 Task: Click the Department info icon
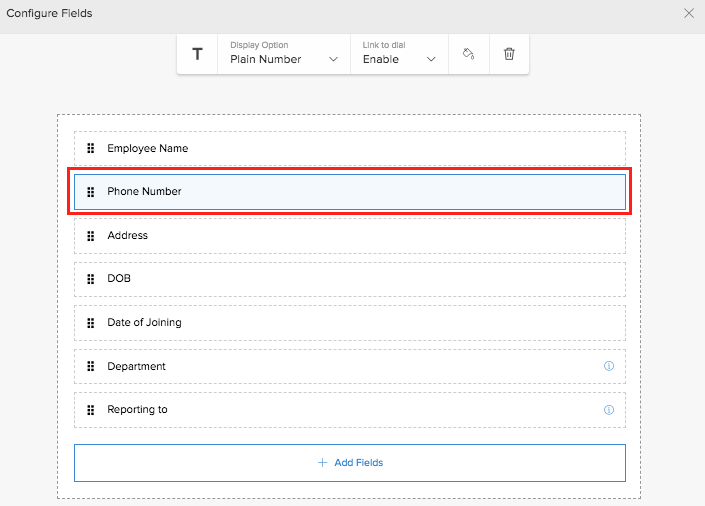pyautogui.click(x=609, y=366)
